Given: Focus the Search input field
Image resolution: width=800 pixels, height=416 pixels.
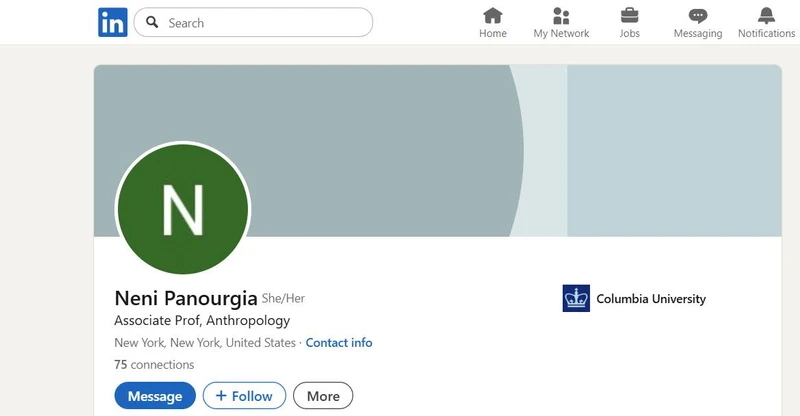Looking at the screenshot, I should pyautogui.click(x=253, y=22).
